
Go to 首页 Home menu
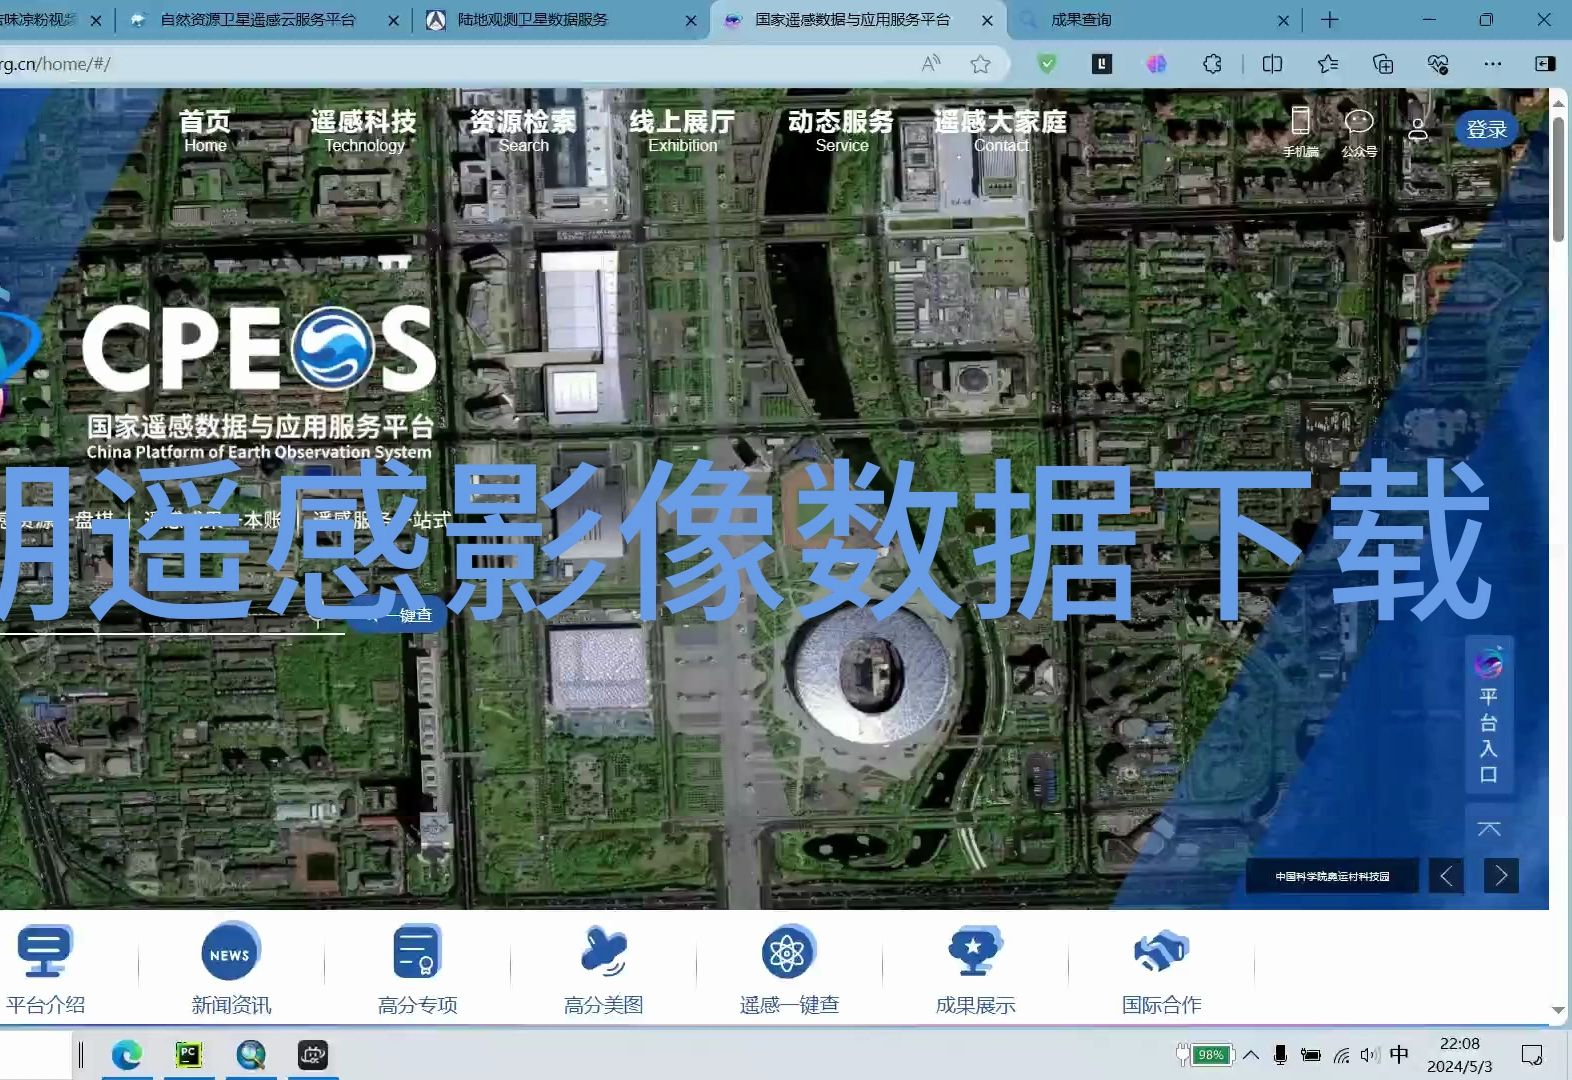click(205, 131)
